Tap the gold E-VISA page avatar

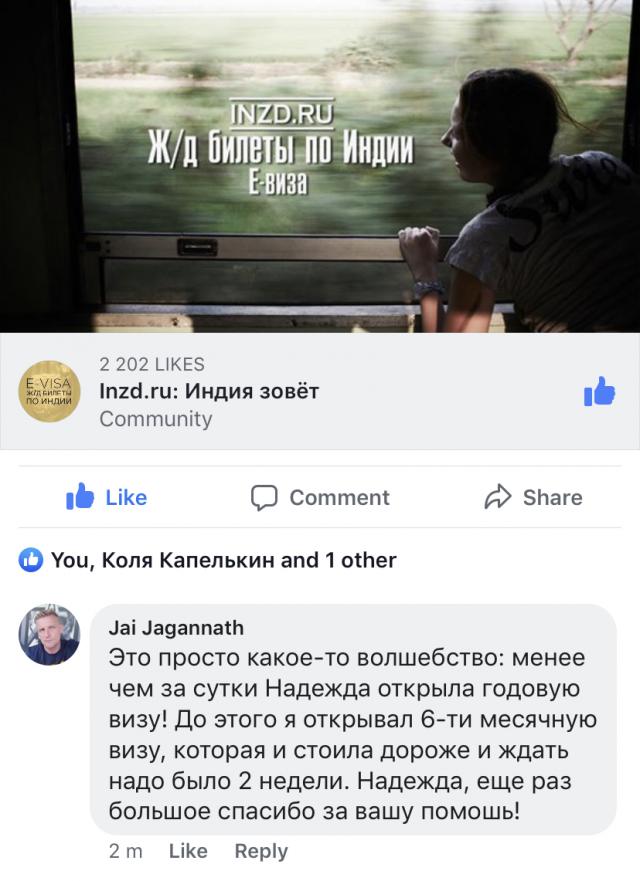(x=49, y=391)
